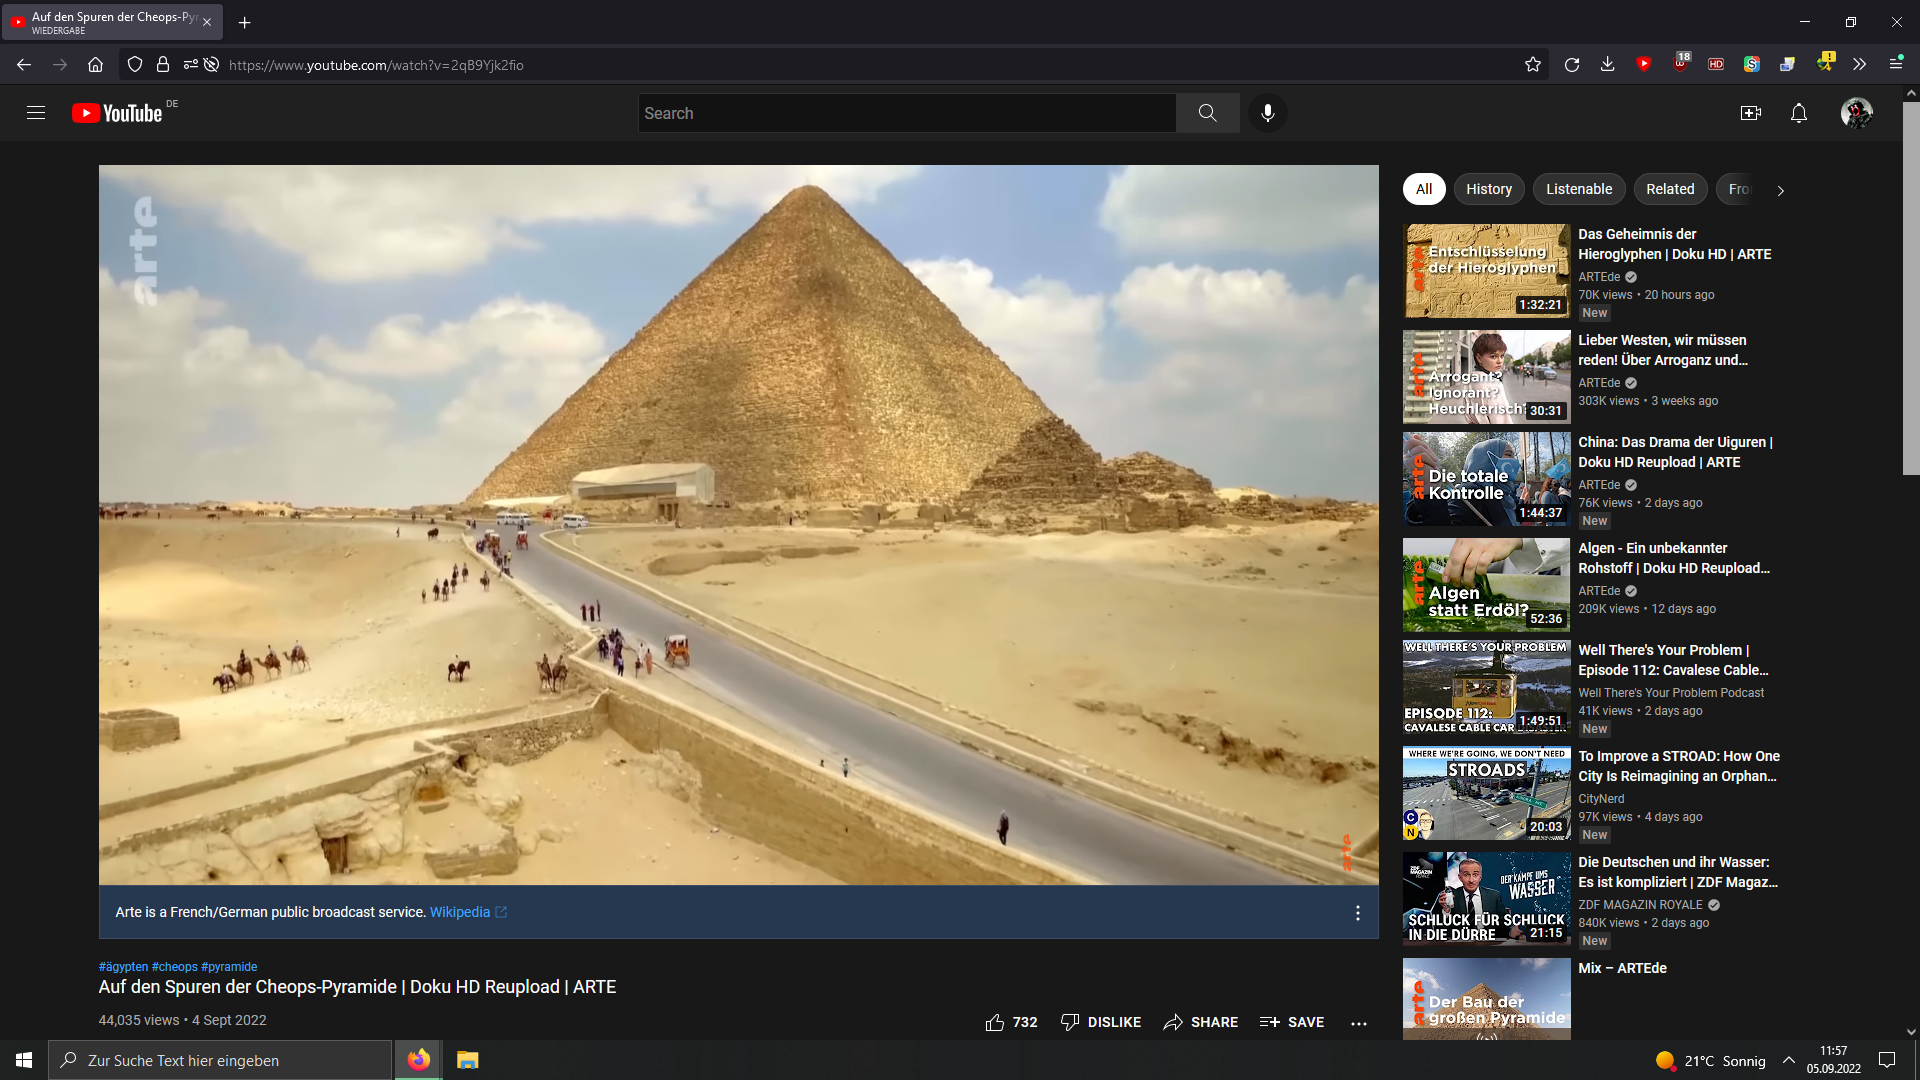This screenshot has height=1080, width=1920.
Task: Click the search magnifier button
Action: tap(1207, 113)
